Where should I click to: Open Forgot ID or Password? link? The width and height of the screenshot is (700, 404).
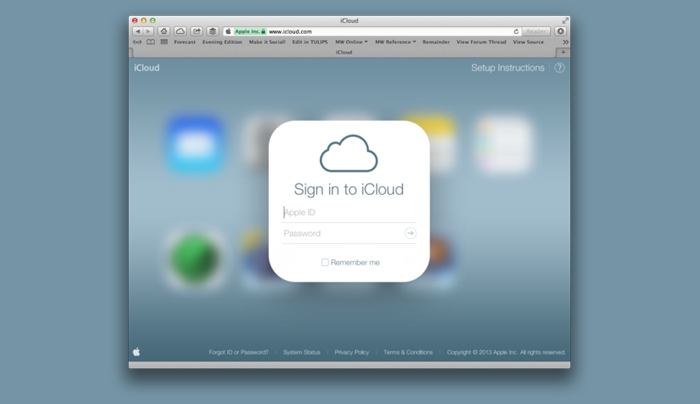[x=238, y=352]
